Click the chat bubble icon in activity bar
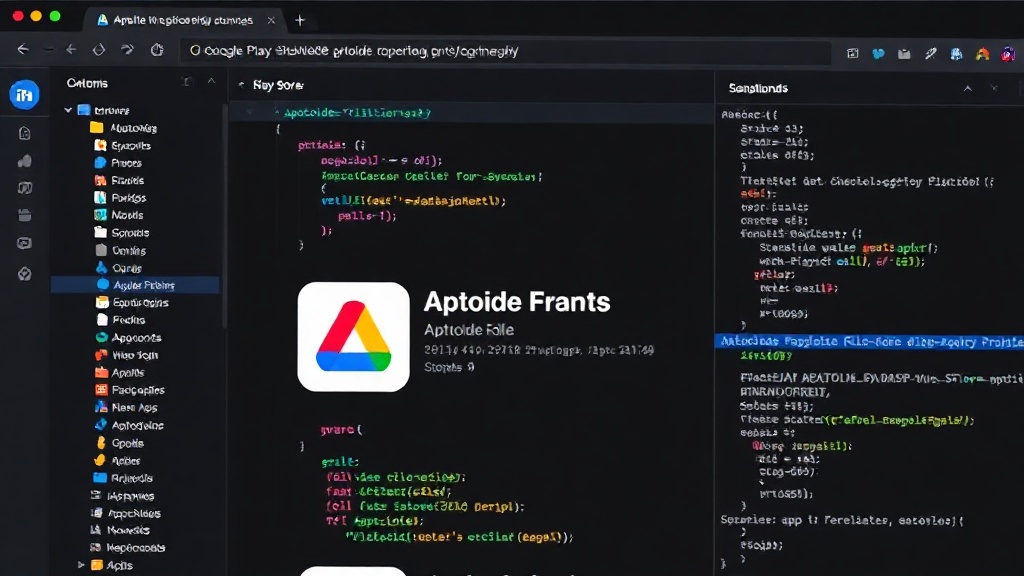 point(24,244)
